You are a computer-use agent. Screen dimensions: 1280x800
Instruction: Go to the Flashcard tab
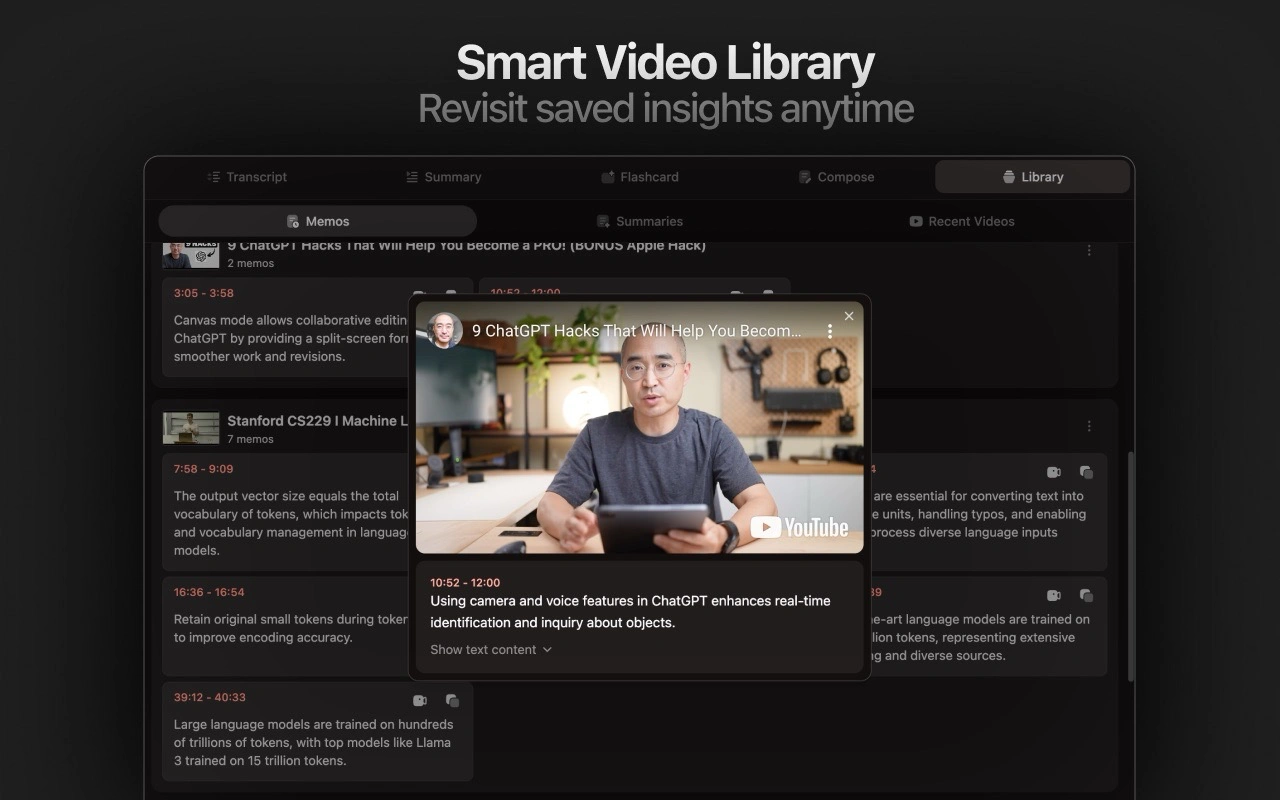click(639, 177)
